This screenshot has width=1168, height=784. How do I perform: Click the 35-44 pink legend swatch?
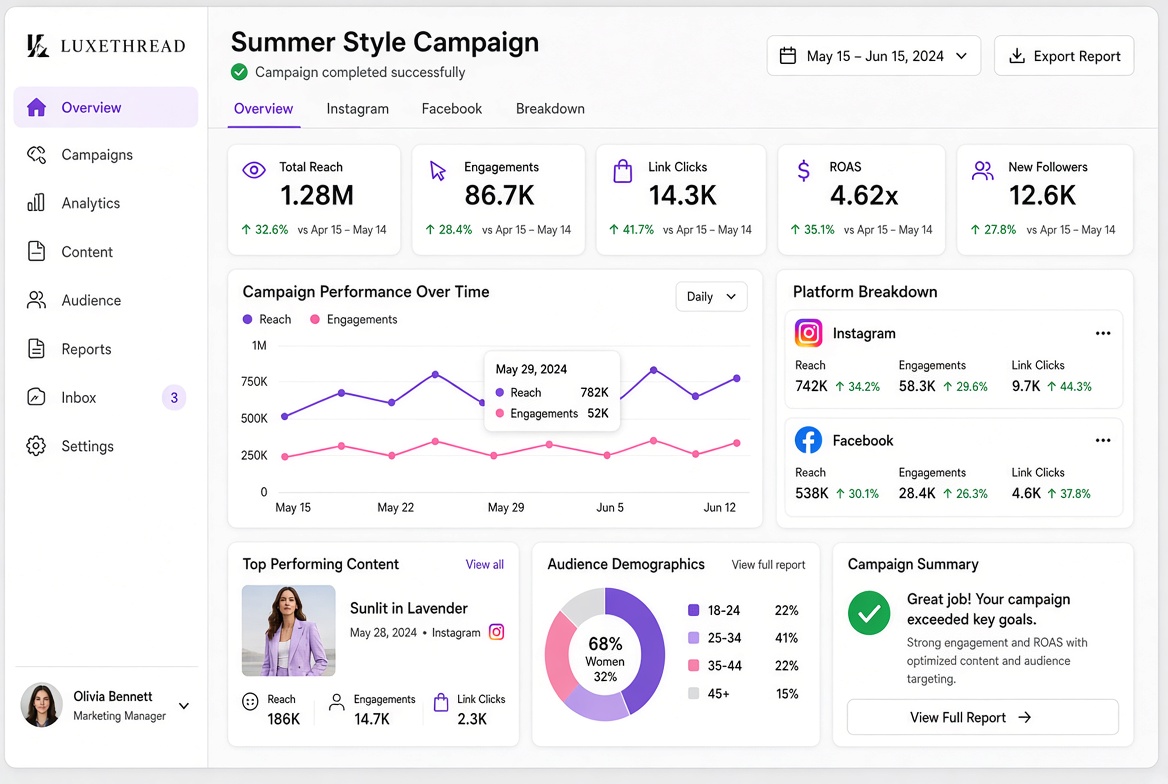[694, 665]
